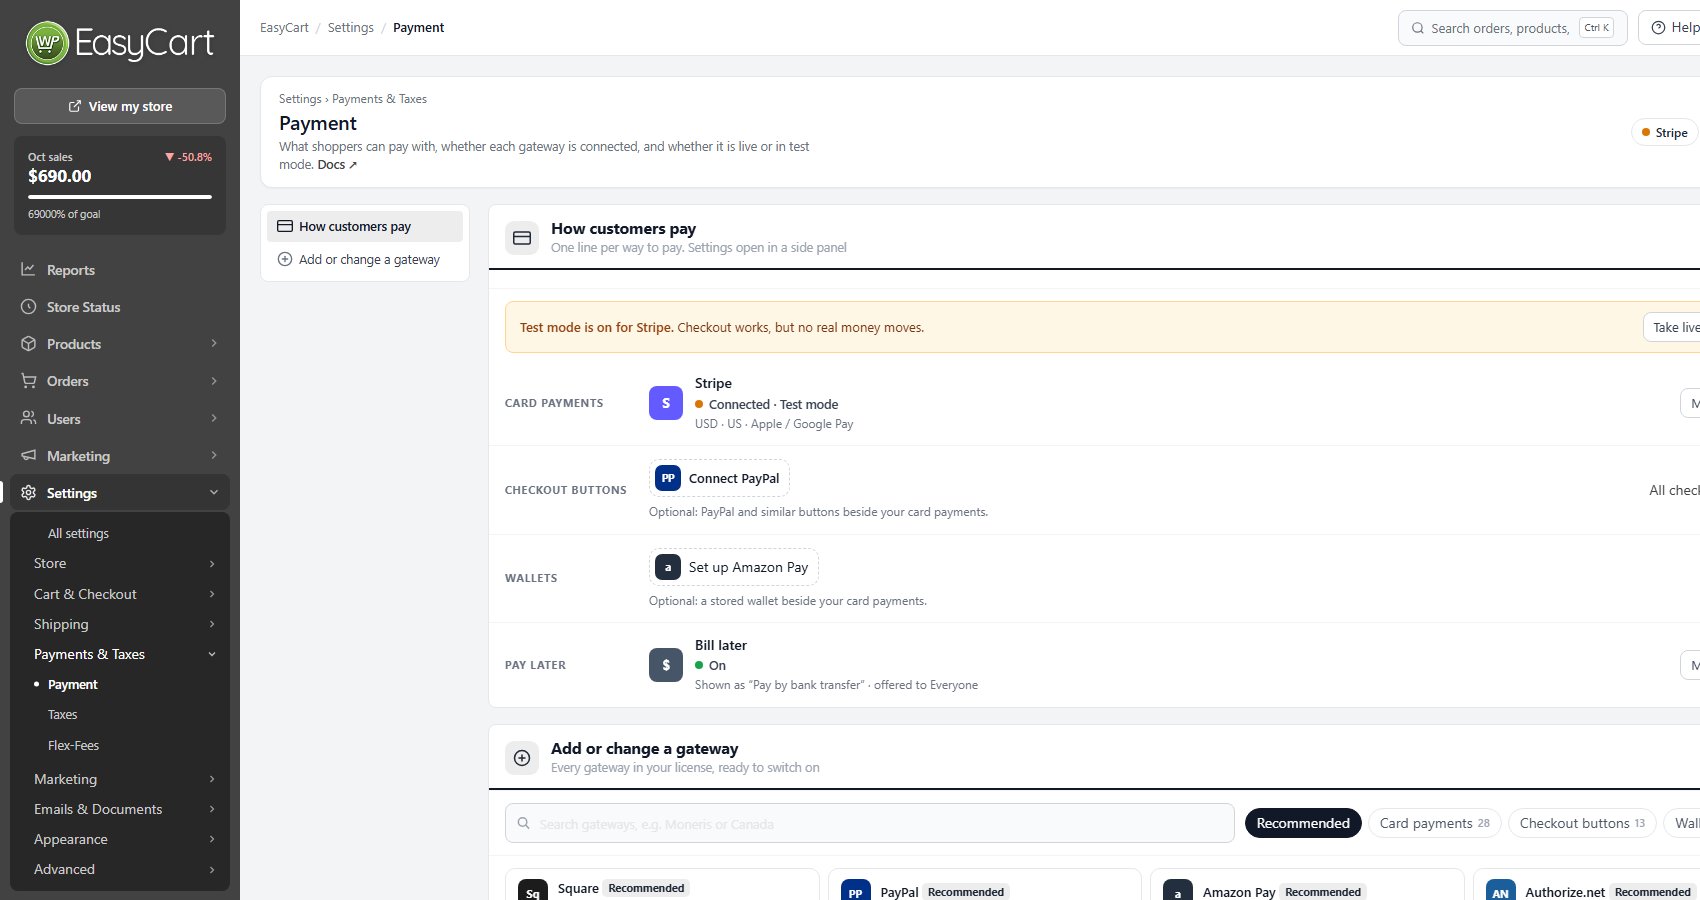1700x900 pixels.
Task: Click the Bill later 'On' status text
Action: click(x=717, y=665)
